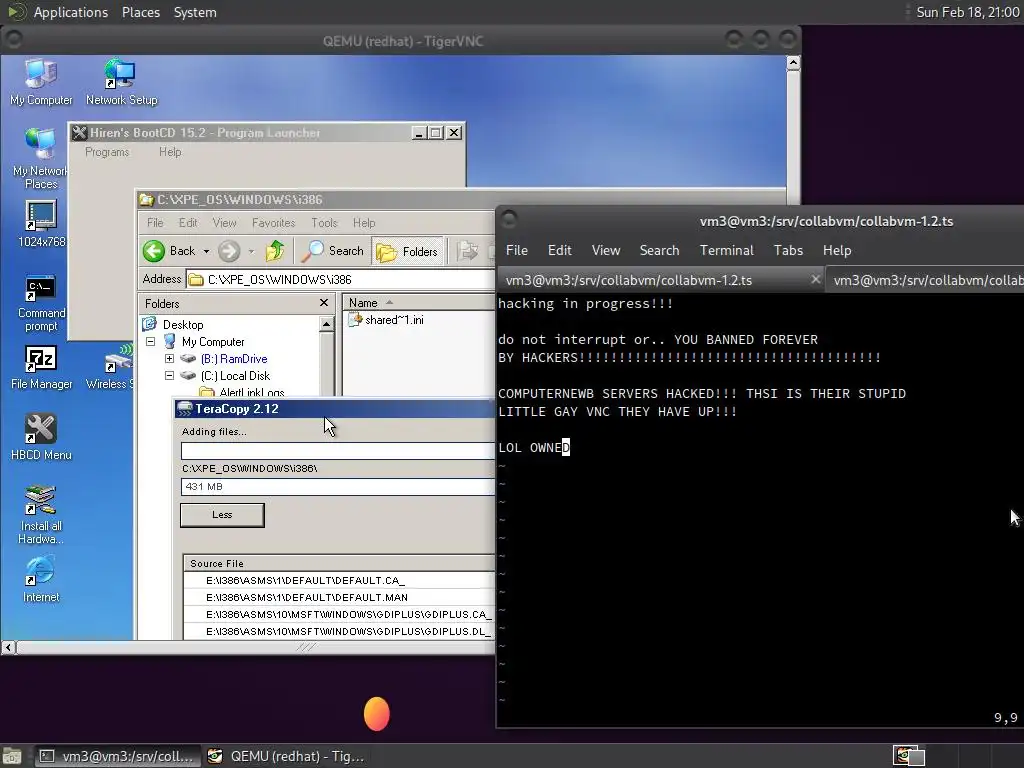
Task: Switch to vm3 terminal taskbar button
Action: pyautogui.click(x=116, y=756)
